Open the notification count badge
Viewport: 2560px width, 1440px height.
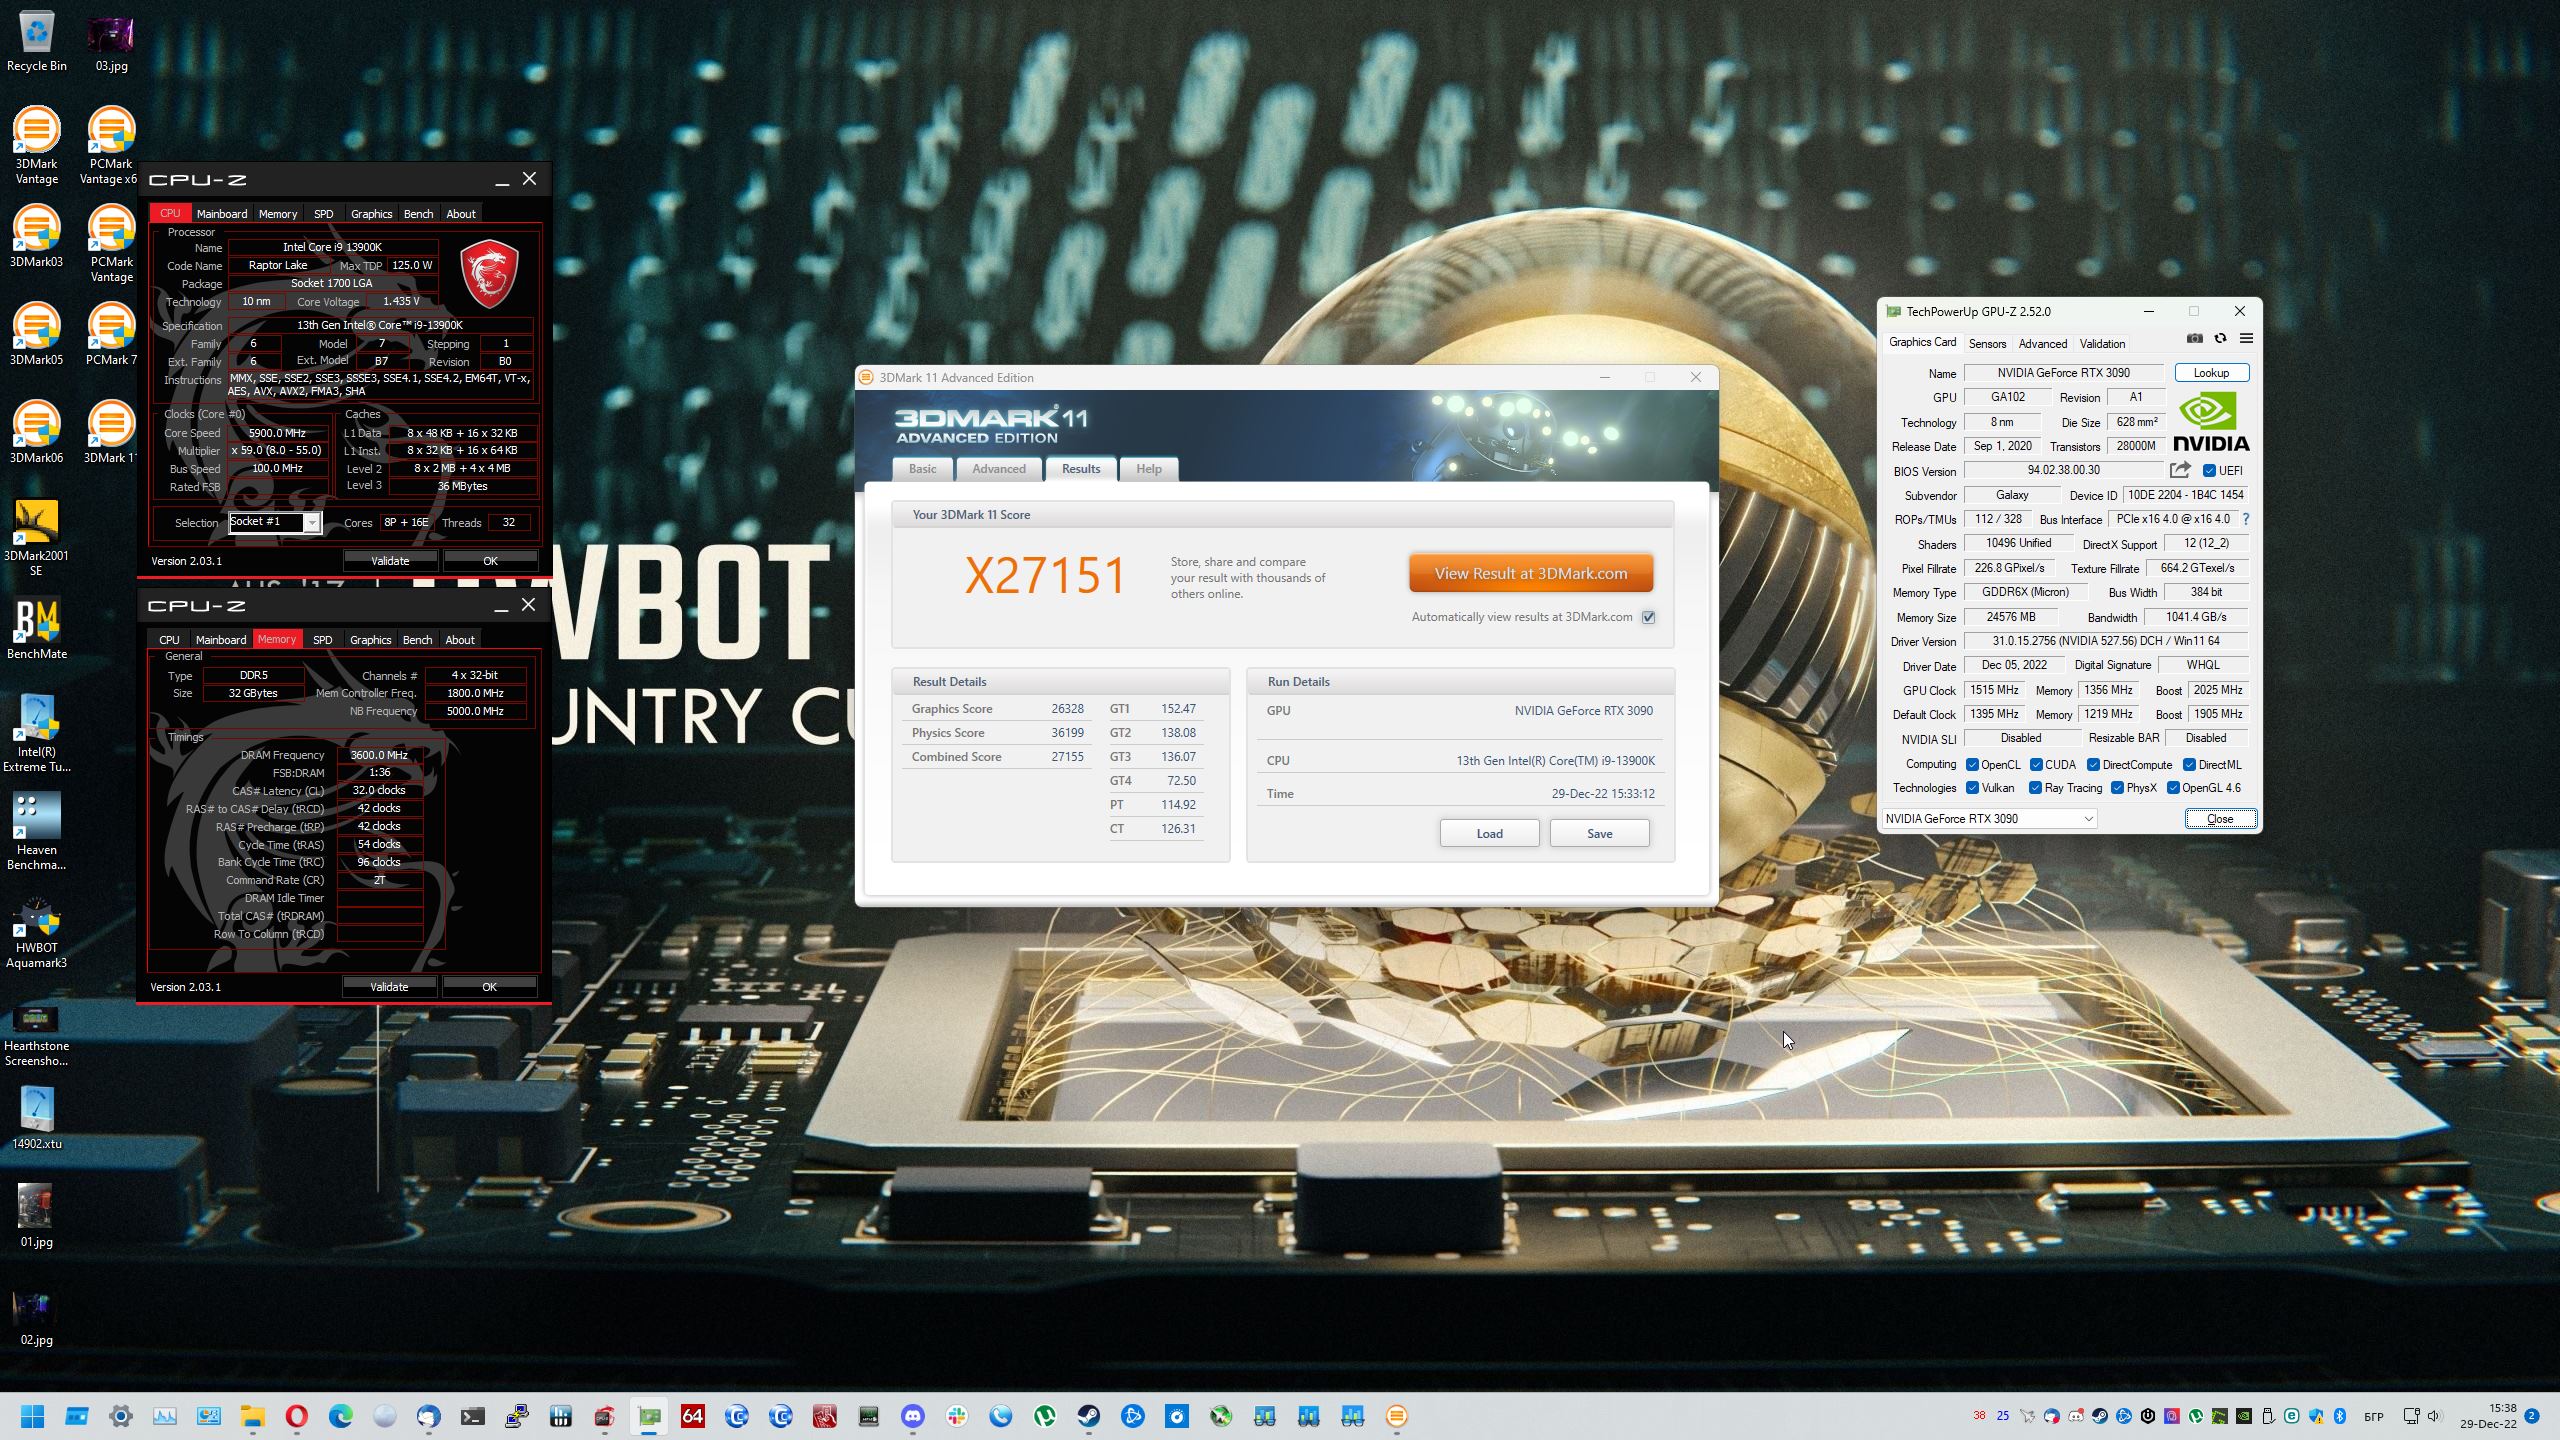(x=2532, y=1416)
